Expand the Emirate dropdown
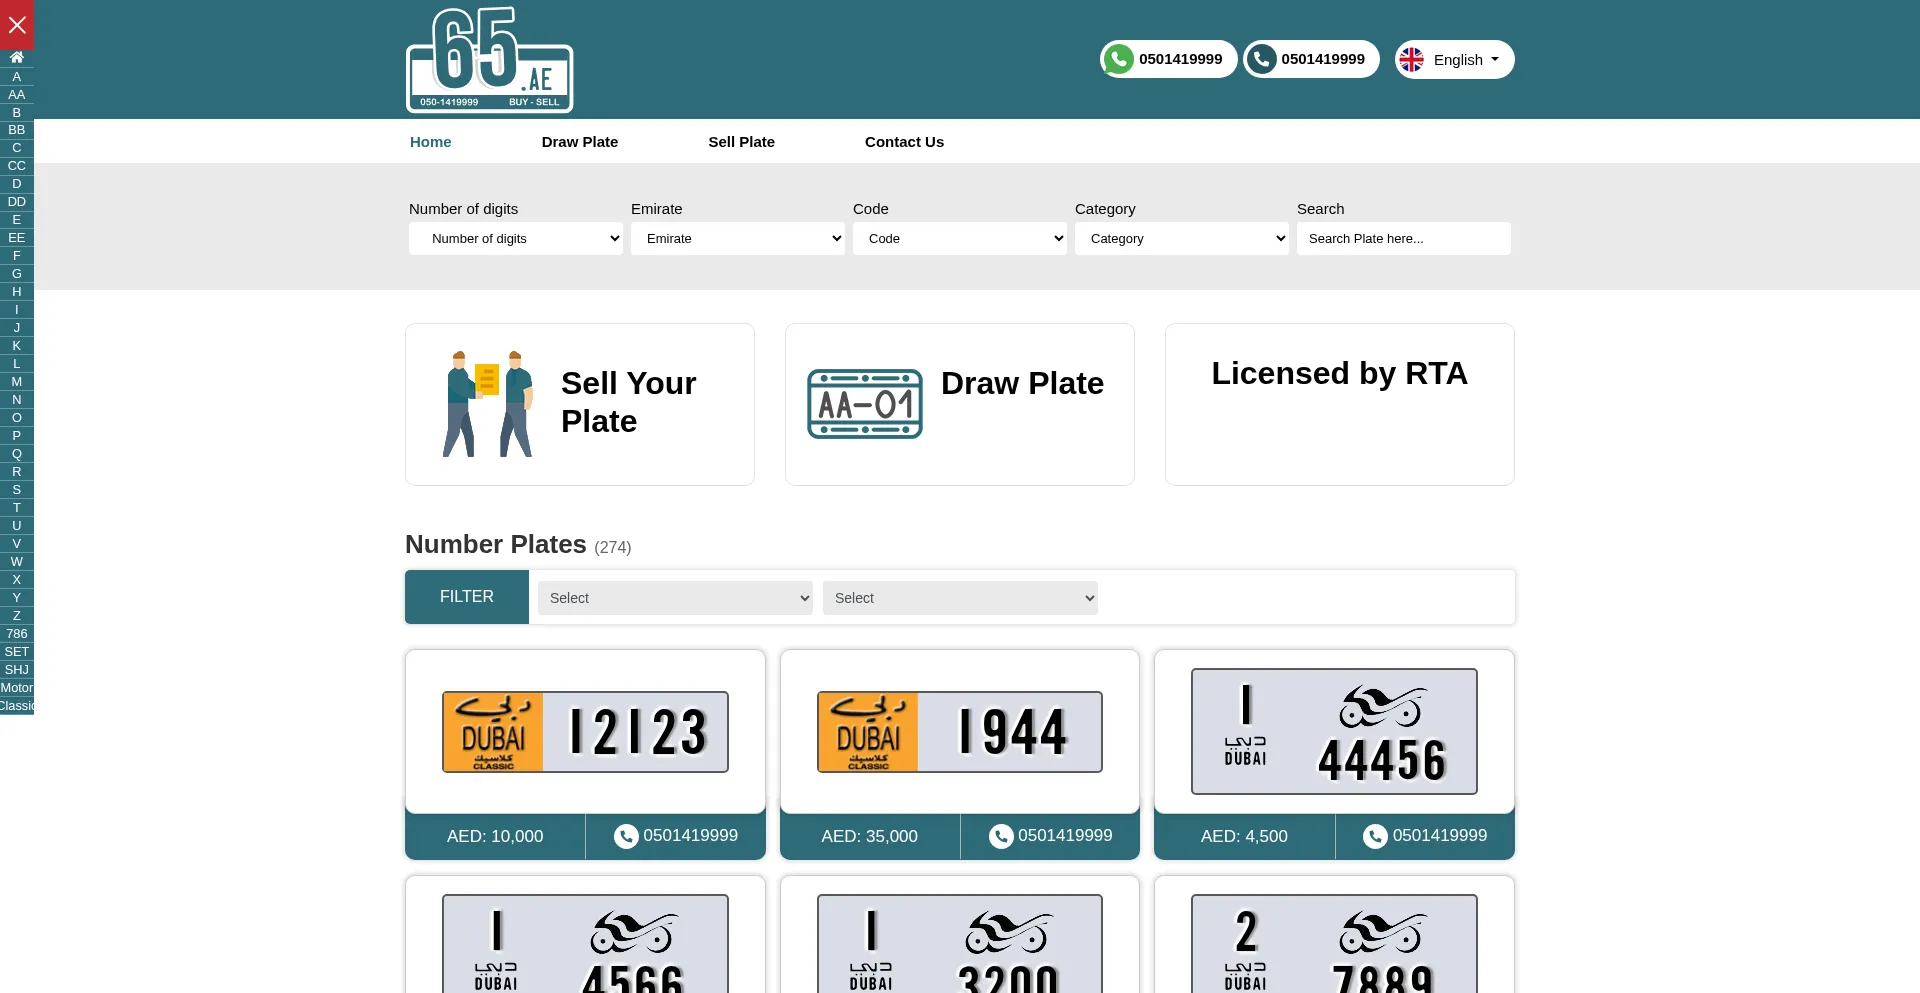The image size is (1920, 993). click(738, 239)
